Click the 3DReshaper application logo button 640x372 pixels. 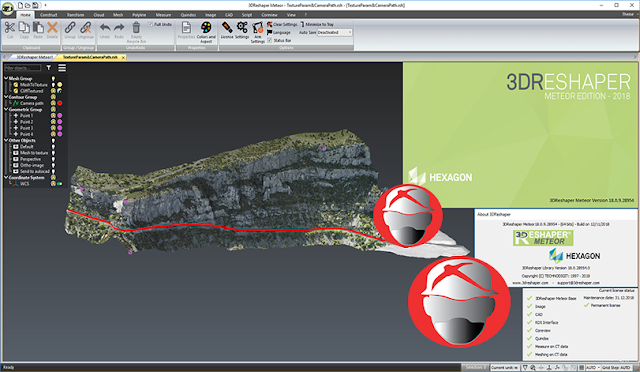coord(7,9)
